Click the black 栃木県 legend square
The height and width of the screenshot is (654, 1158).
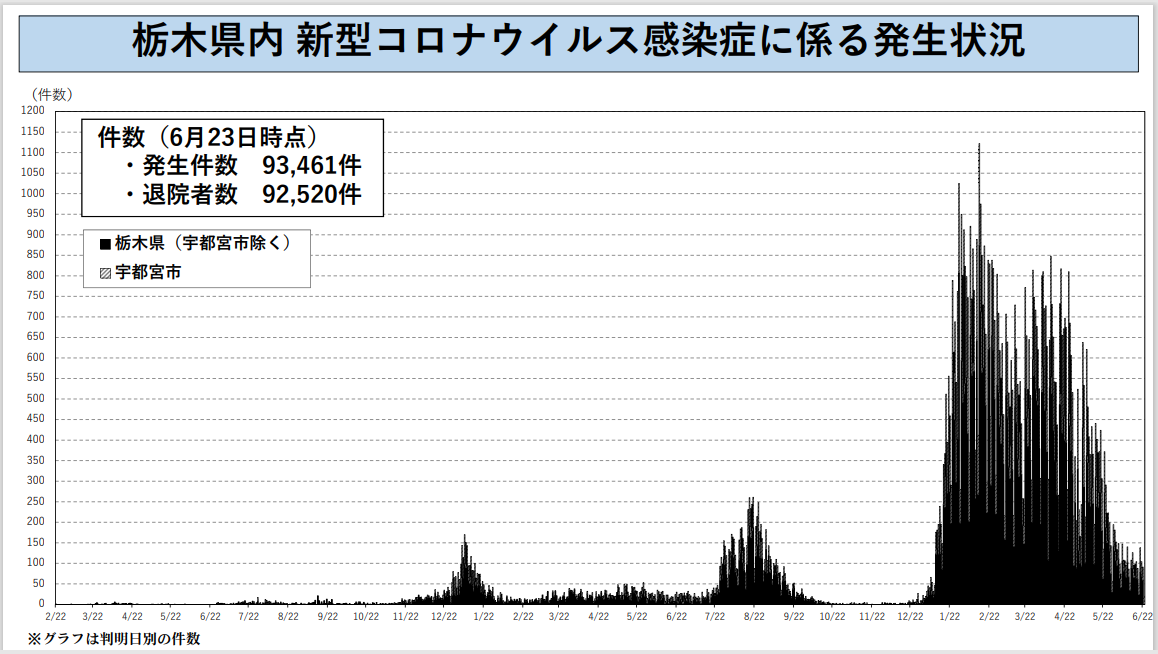point(105,243)
